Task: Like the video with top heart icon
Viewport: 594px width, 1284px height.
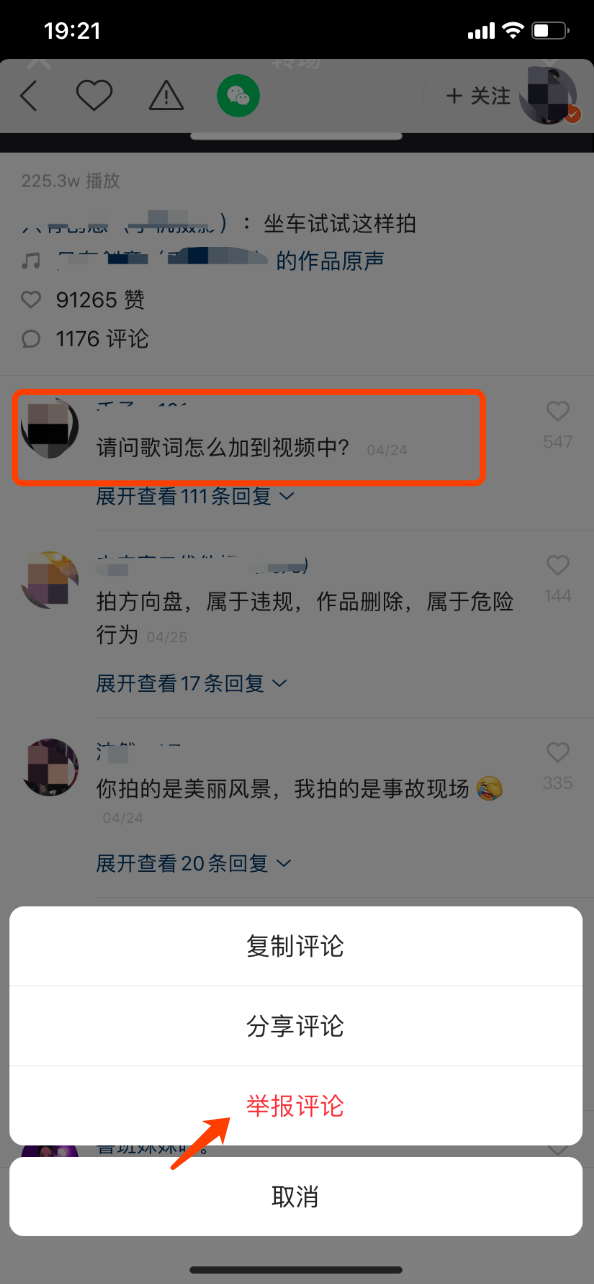Action: click(x=94, y=96)
